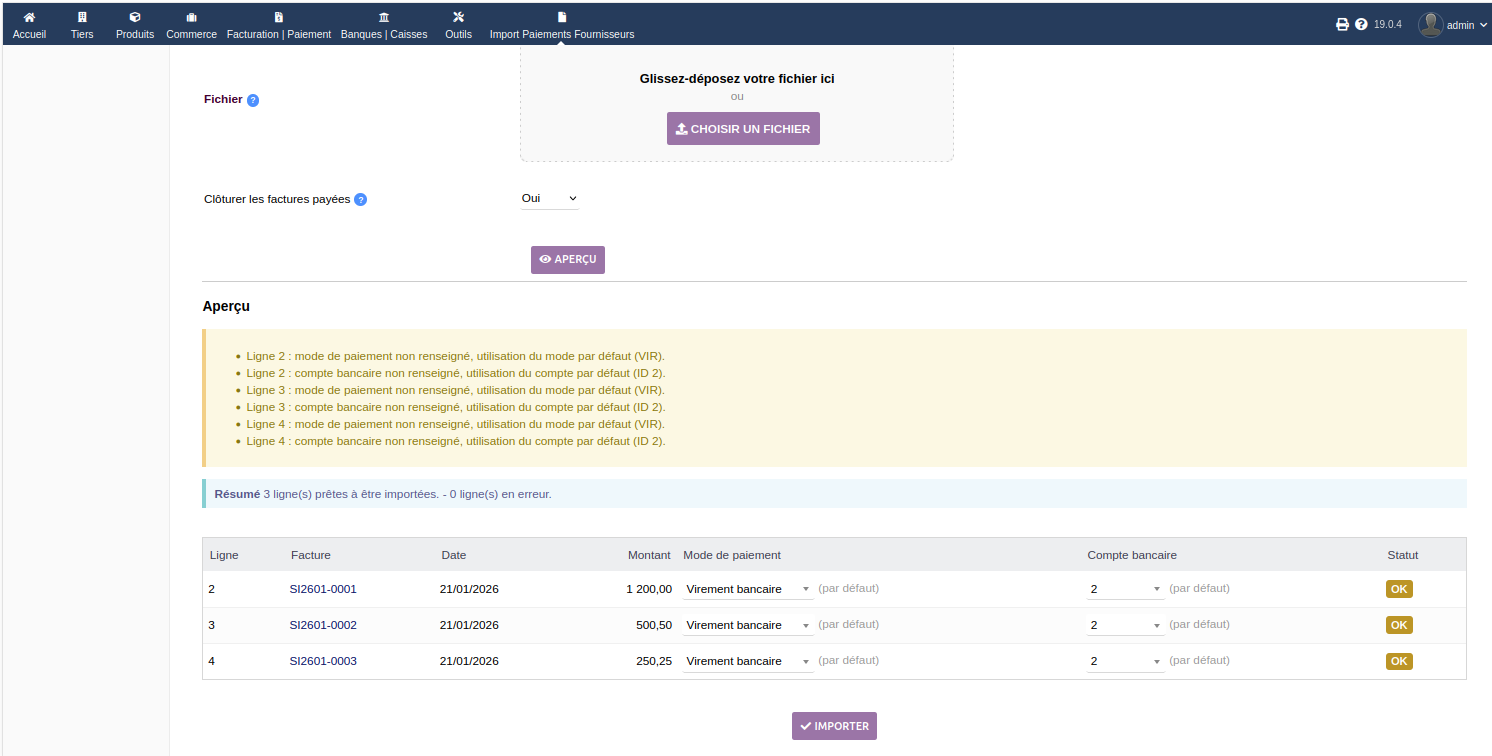Screen dimensions: 1492x756
Task: Open the Banques | Caisses bank icon
Action: (x=384, y=17)
